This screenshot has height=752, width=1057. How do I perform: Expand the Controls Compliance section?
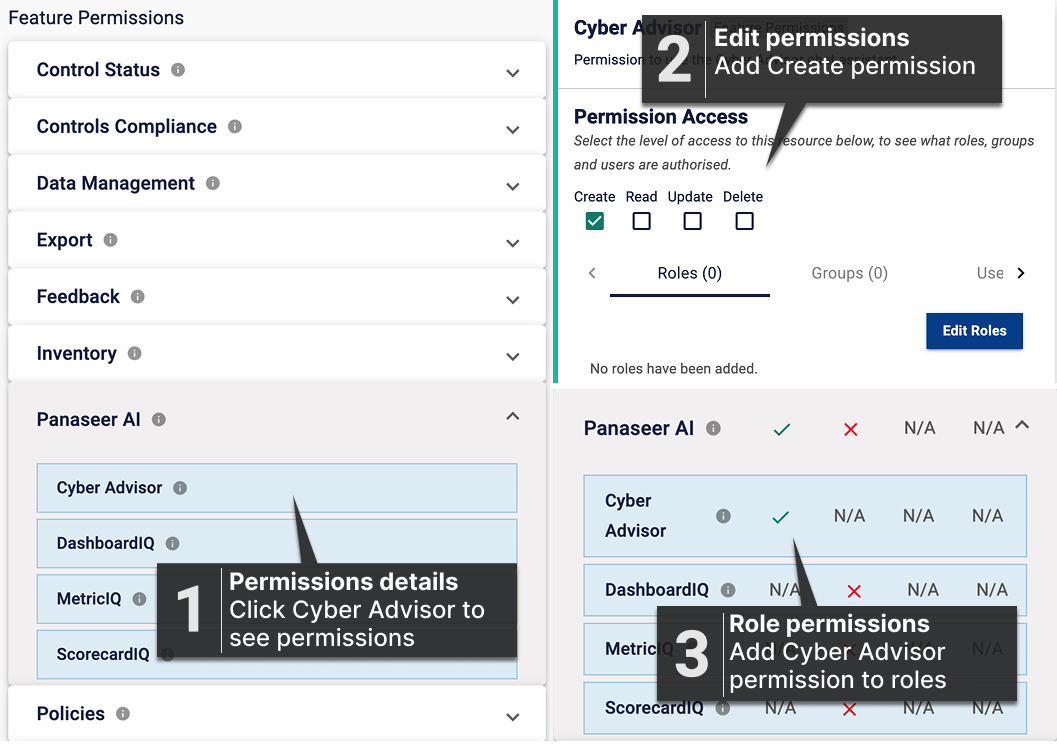513,129
